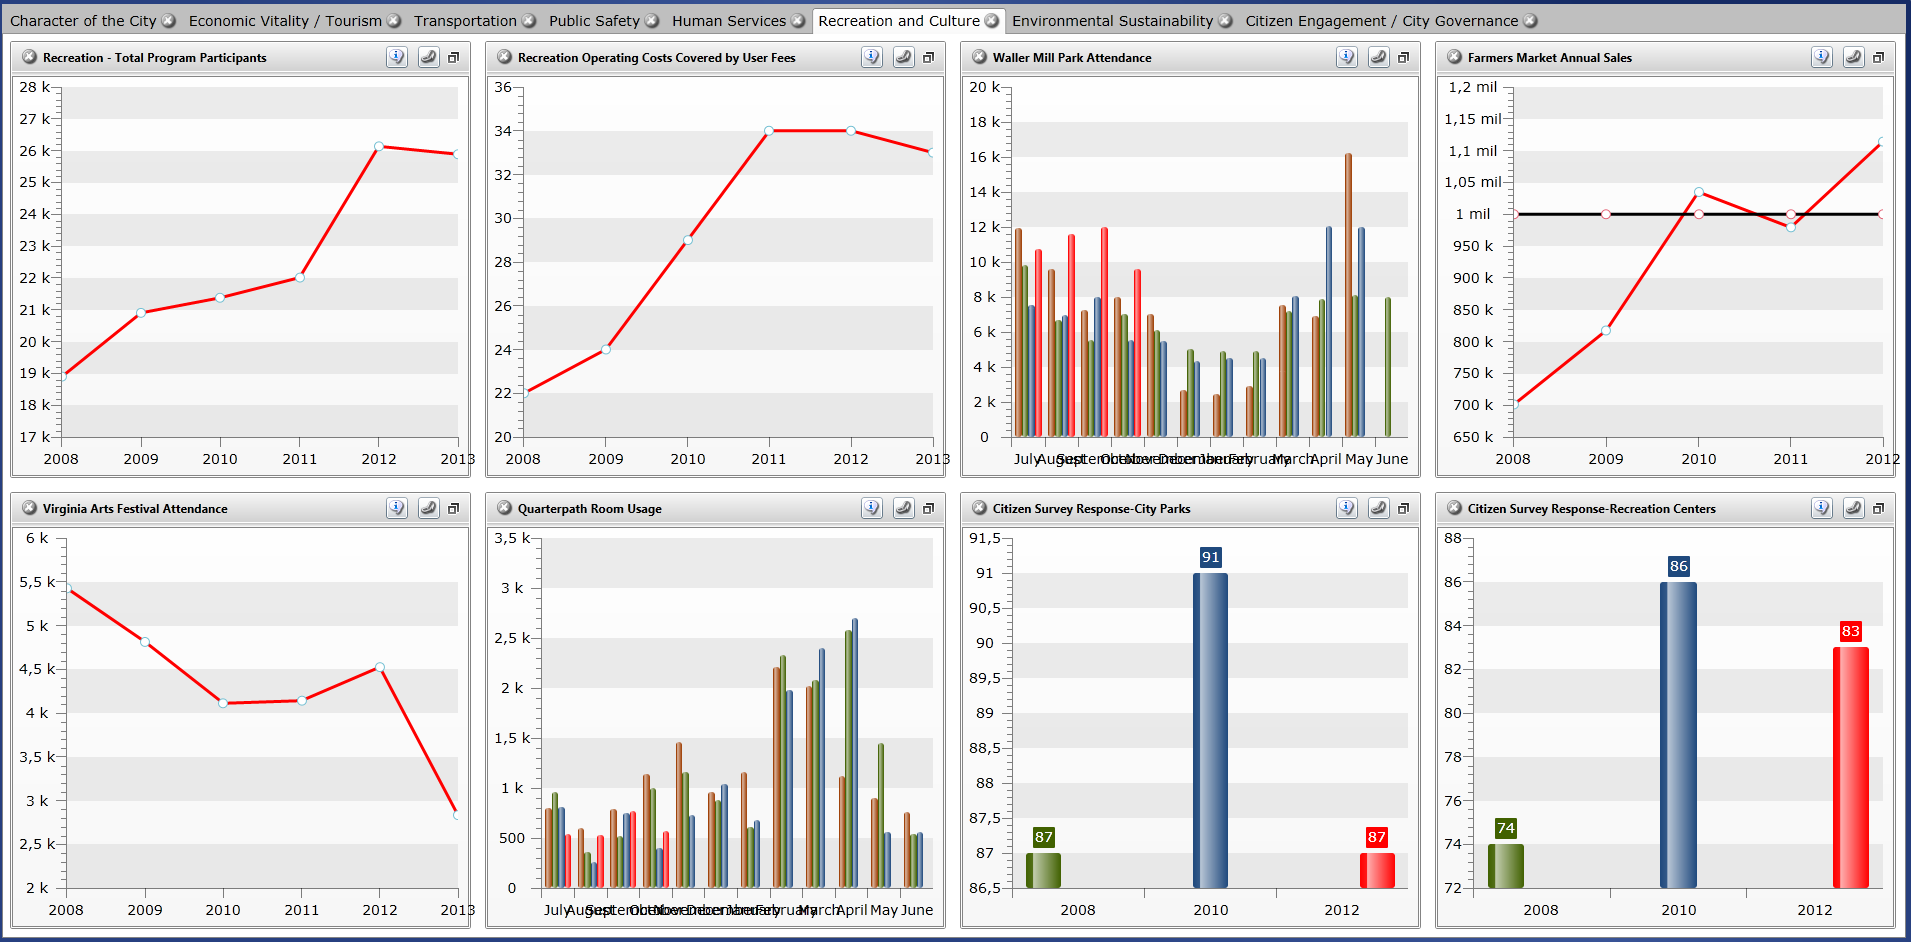Open info for Recreation Total Program Participants
This screenshot has width=1911, height=942.
tap(397, 57)
